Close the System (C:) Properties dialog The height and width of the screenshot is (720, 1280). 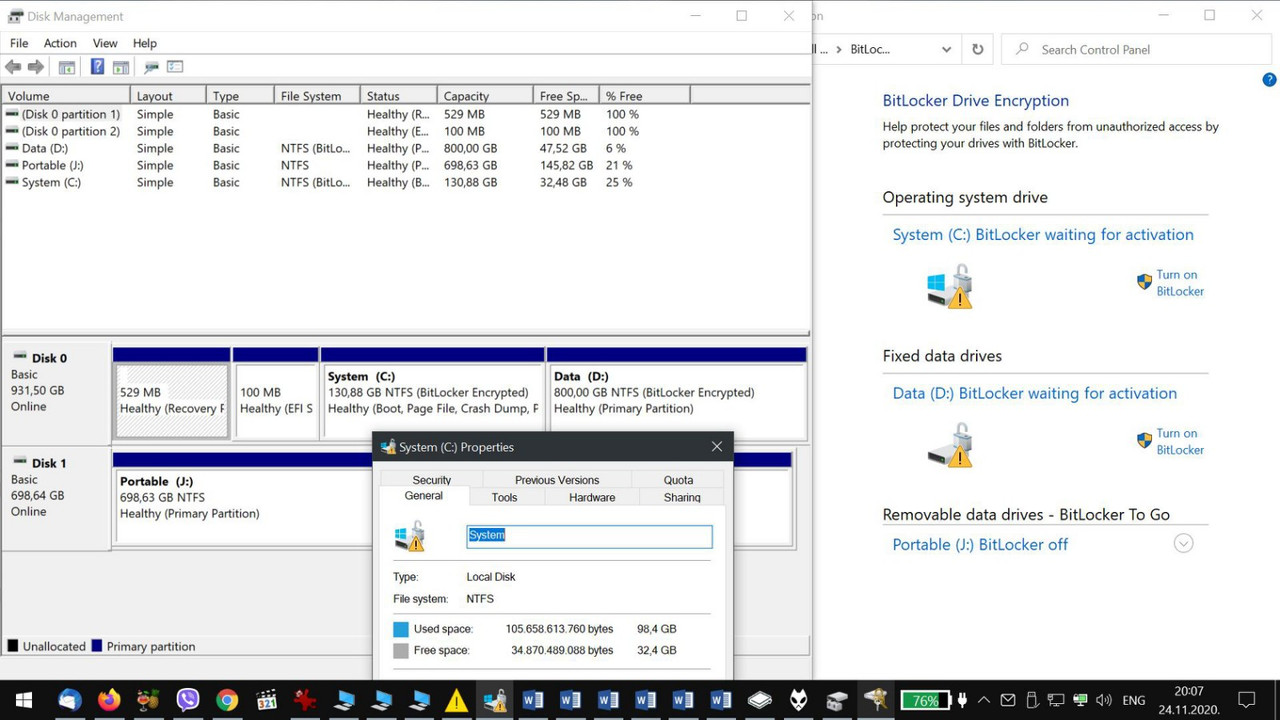(716, 447)
